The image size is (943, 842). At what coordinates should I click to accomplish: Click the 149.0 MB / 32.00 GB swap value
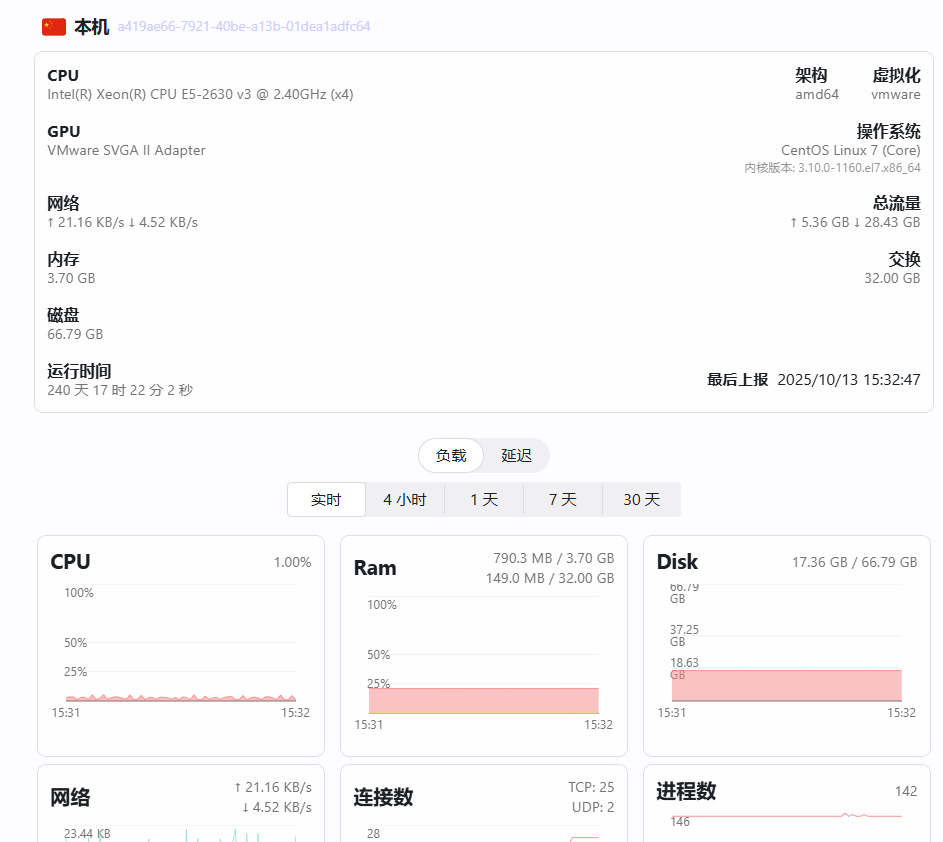pyautogui.click(x=550, y=578)
